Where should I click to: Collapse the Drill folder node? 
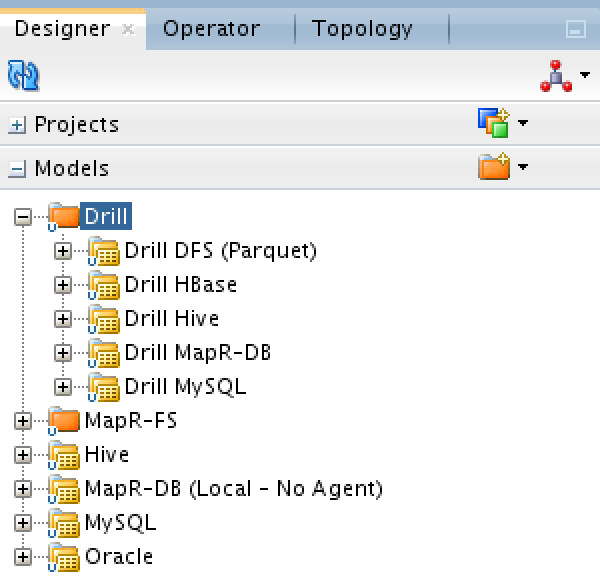click(x=23, y=217)
